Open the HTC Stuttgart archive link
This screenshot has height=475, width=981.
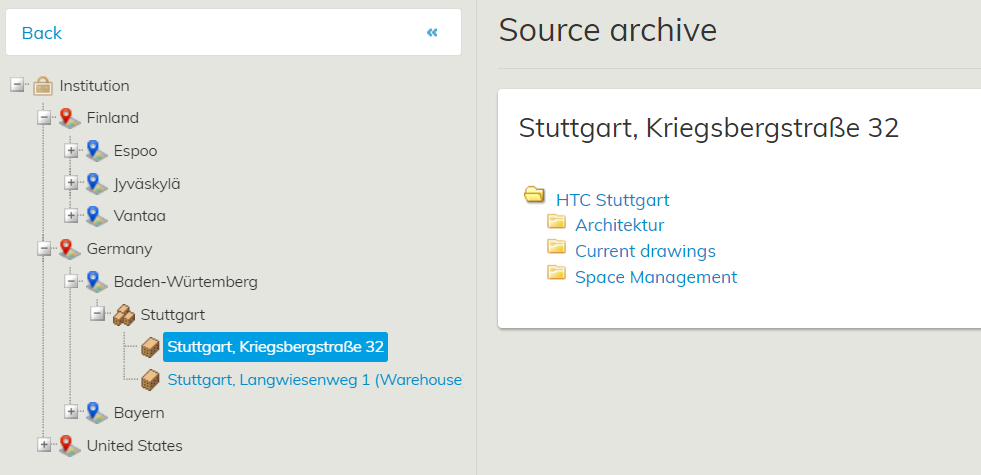coord(612,200)
